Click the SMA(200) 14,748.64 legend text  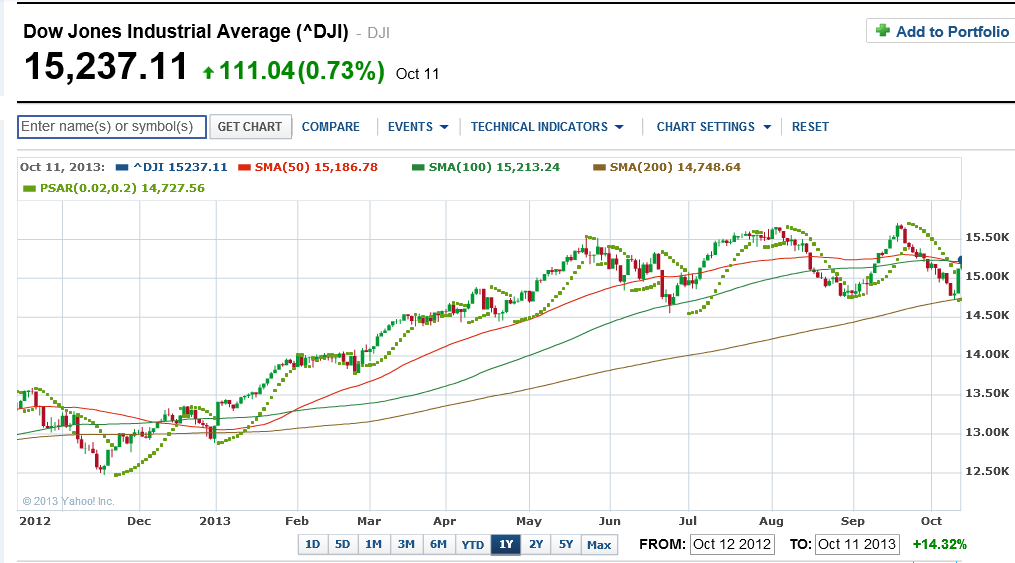tap(675, 167)
